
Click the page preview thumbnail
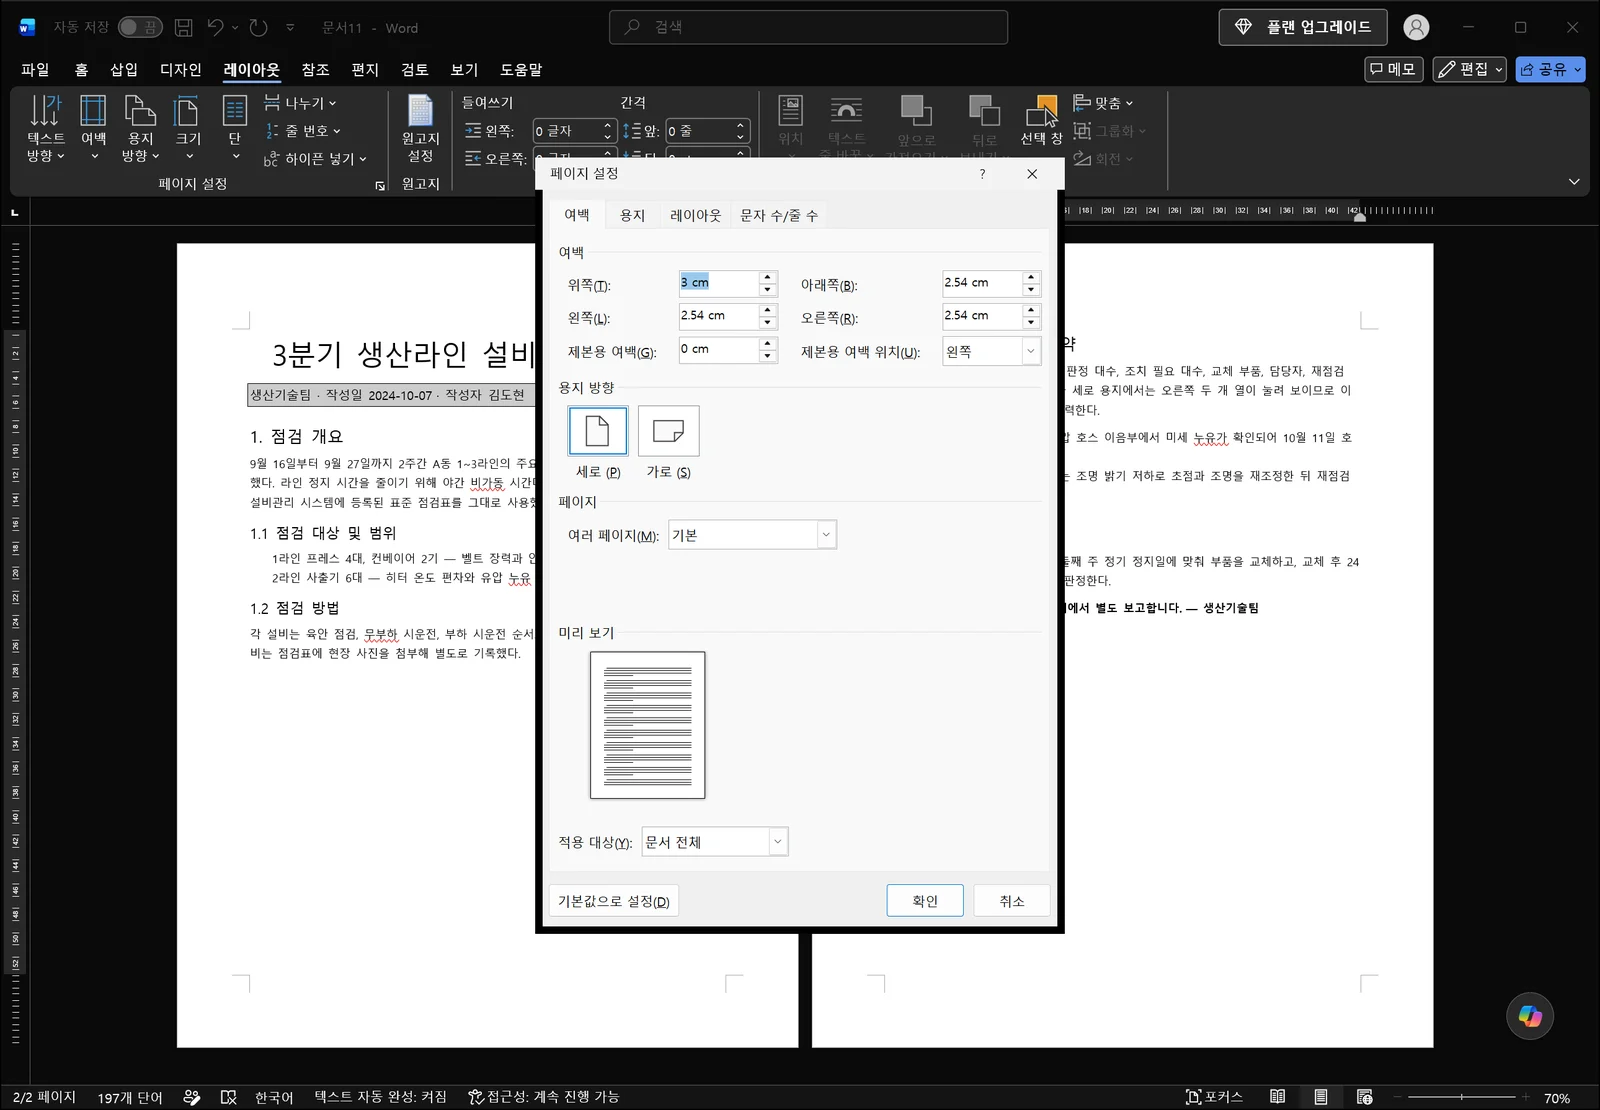(x=647, y=725)
